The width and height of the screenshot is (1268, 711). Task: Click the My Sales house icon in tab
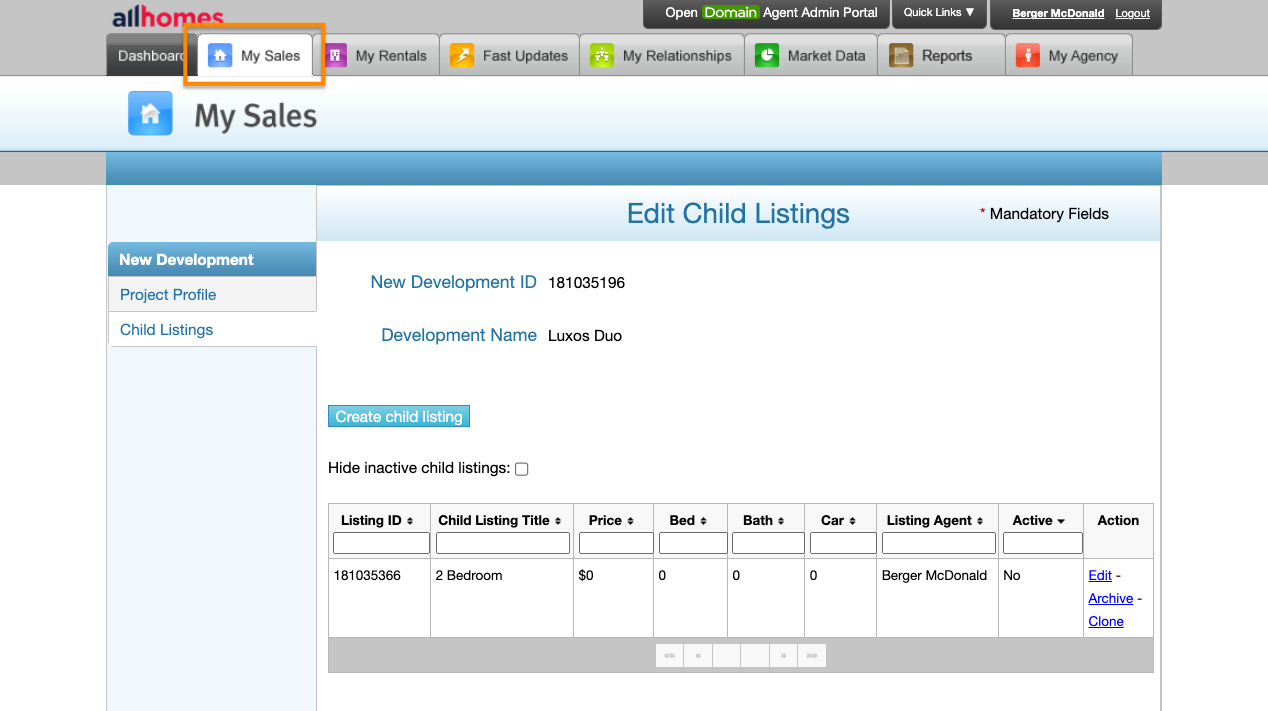coord(220,56)
